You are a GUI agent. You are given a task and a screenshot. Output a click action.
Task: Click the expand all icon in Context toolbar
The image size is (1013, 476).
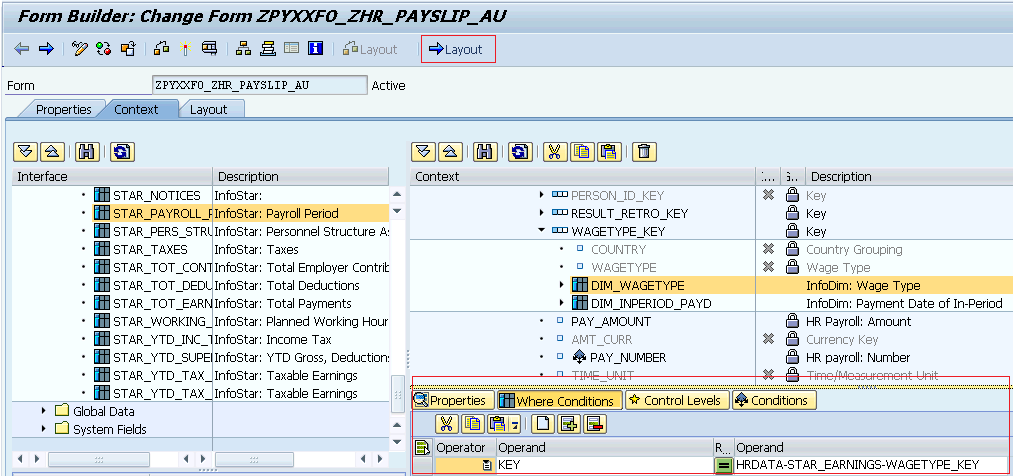pyautogui.click(x=423, y=152)
